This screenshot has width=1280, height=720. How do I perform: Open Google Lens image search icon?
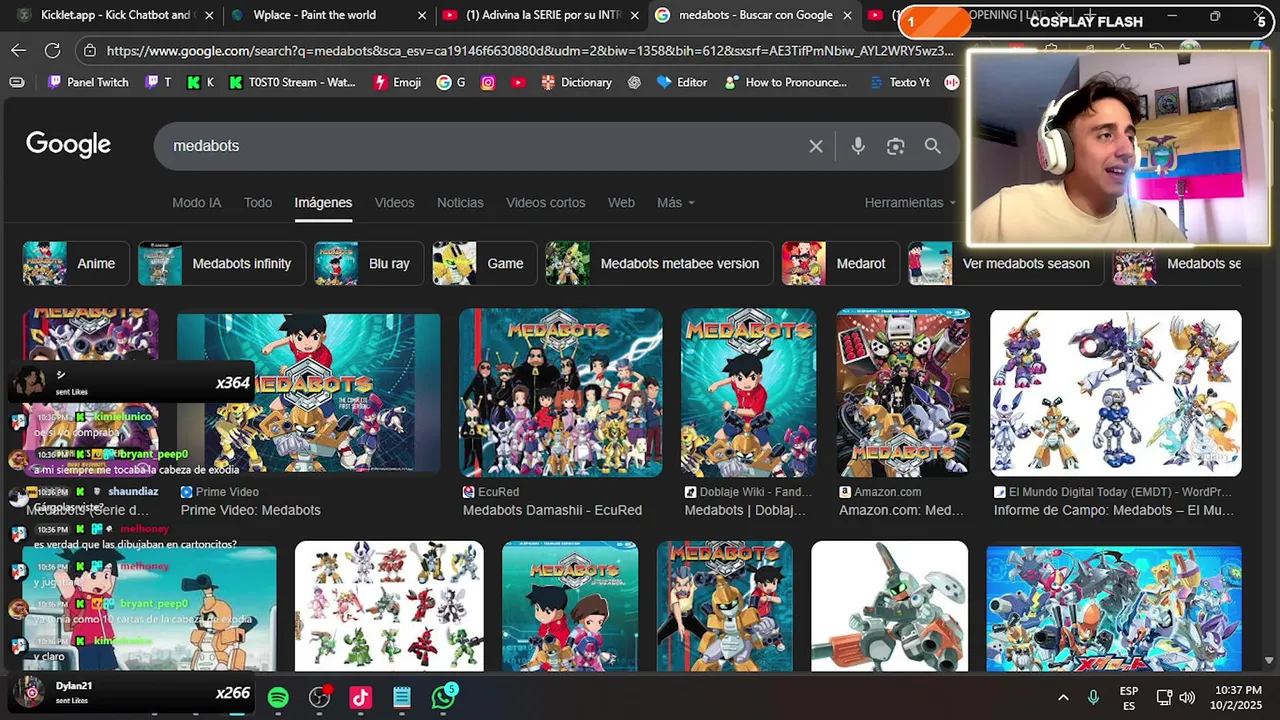895,146
